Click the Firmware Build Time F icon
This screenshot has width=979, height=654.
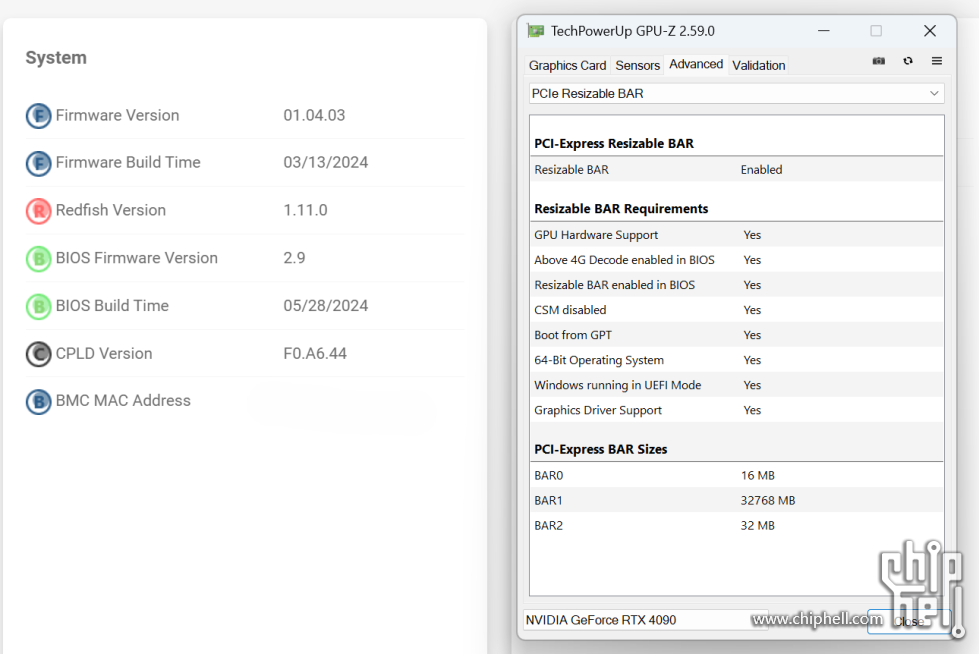pos(39,163)
